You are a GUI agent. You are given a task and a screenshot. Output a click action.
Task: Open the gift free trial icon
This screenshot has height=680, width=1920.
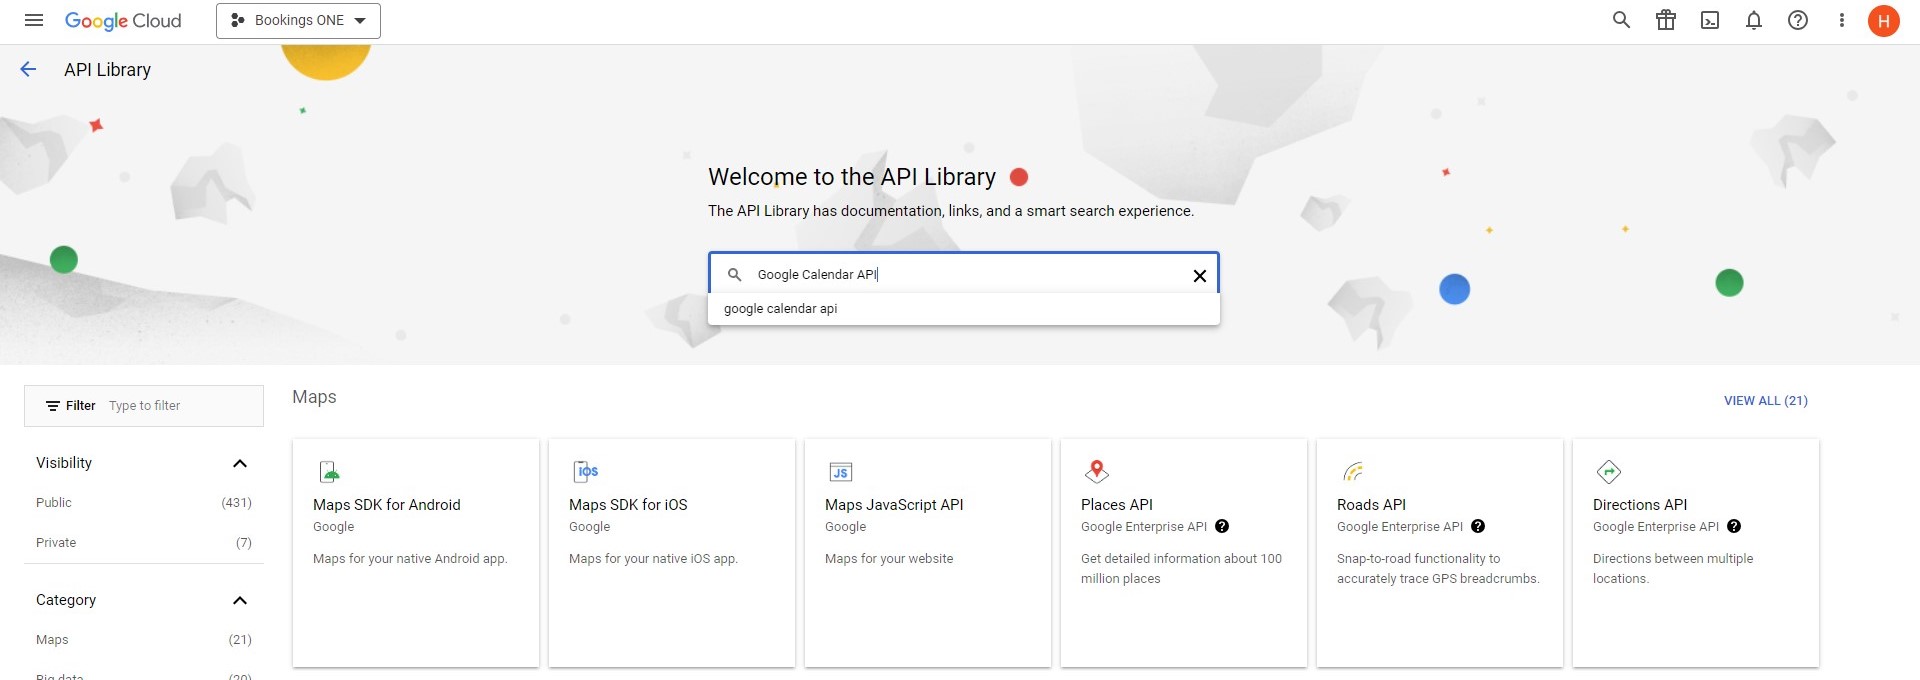[x=1665, y=20]
